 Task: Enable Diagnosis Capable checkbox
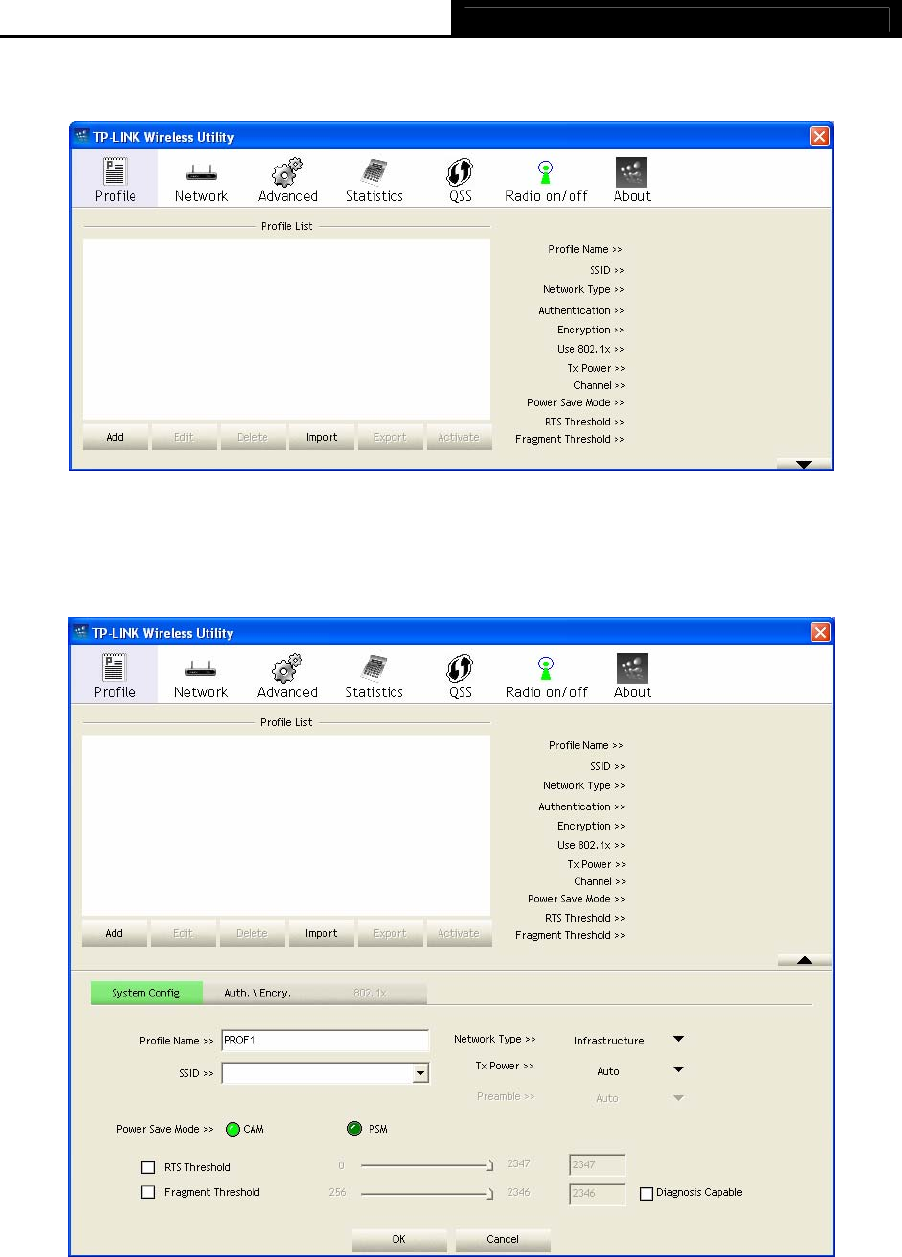pyautogui.click(x=646, y=1192)
